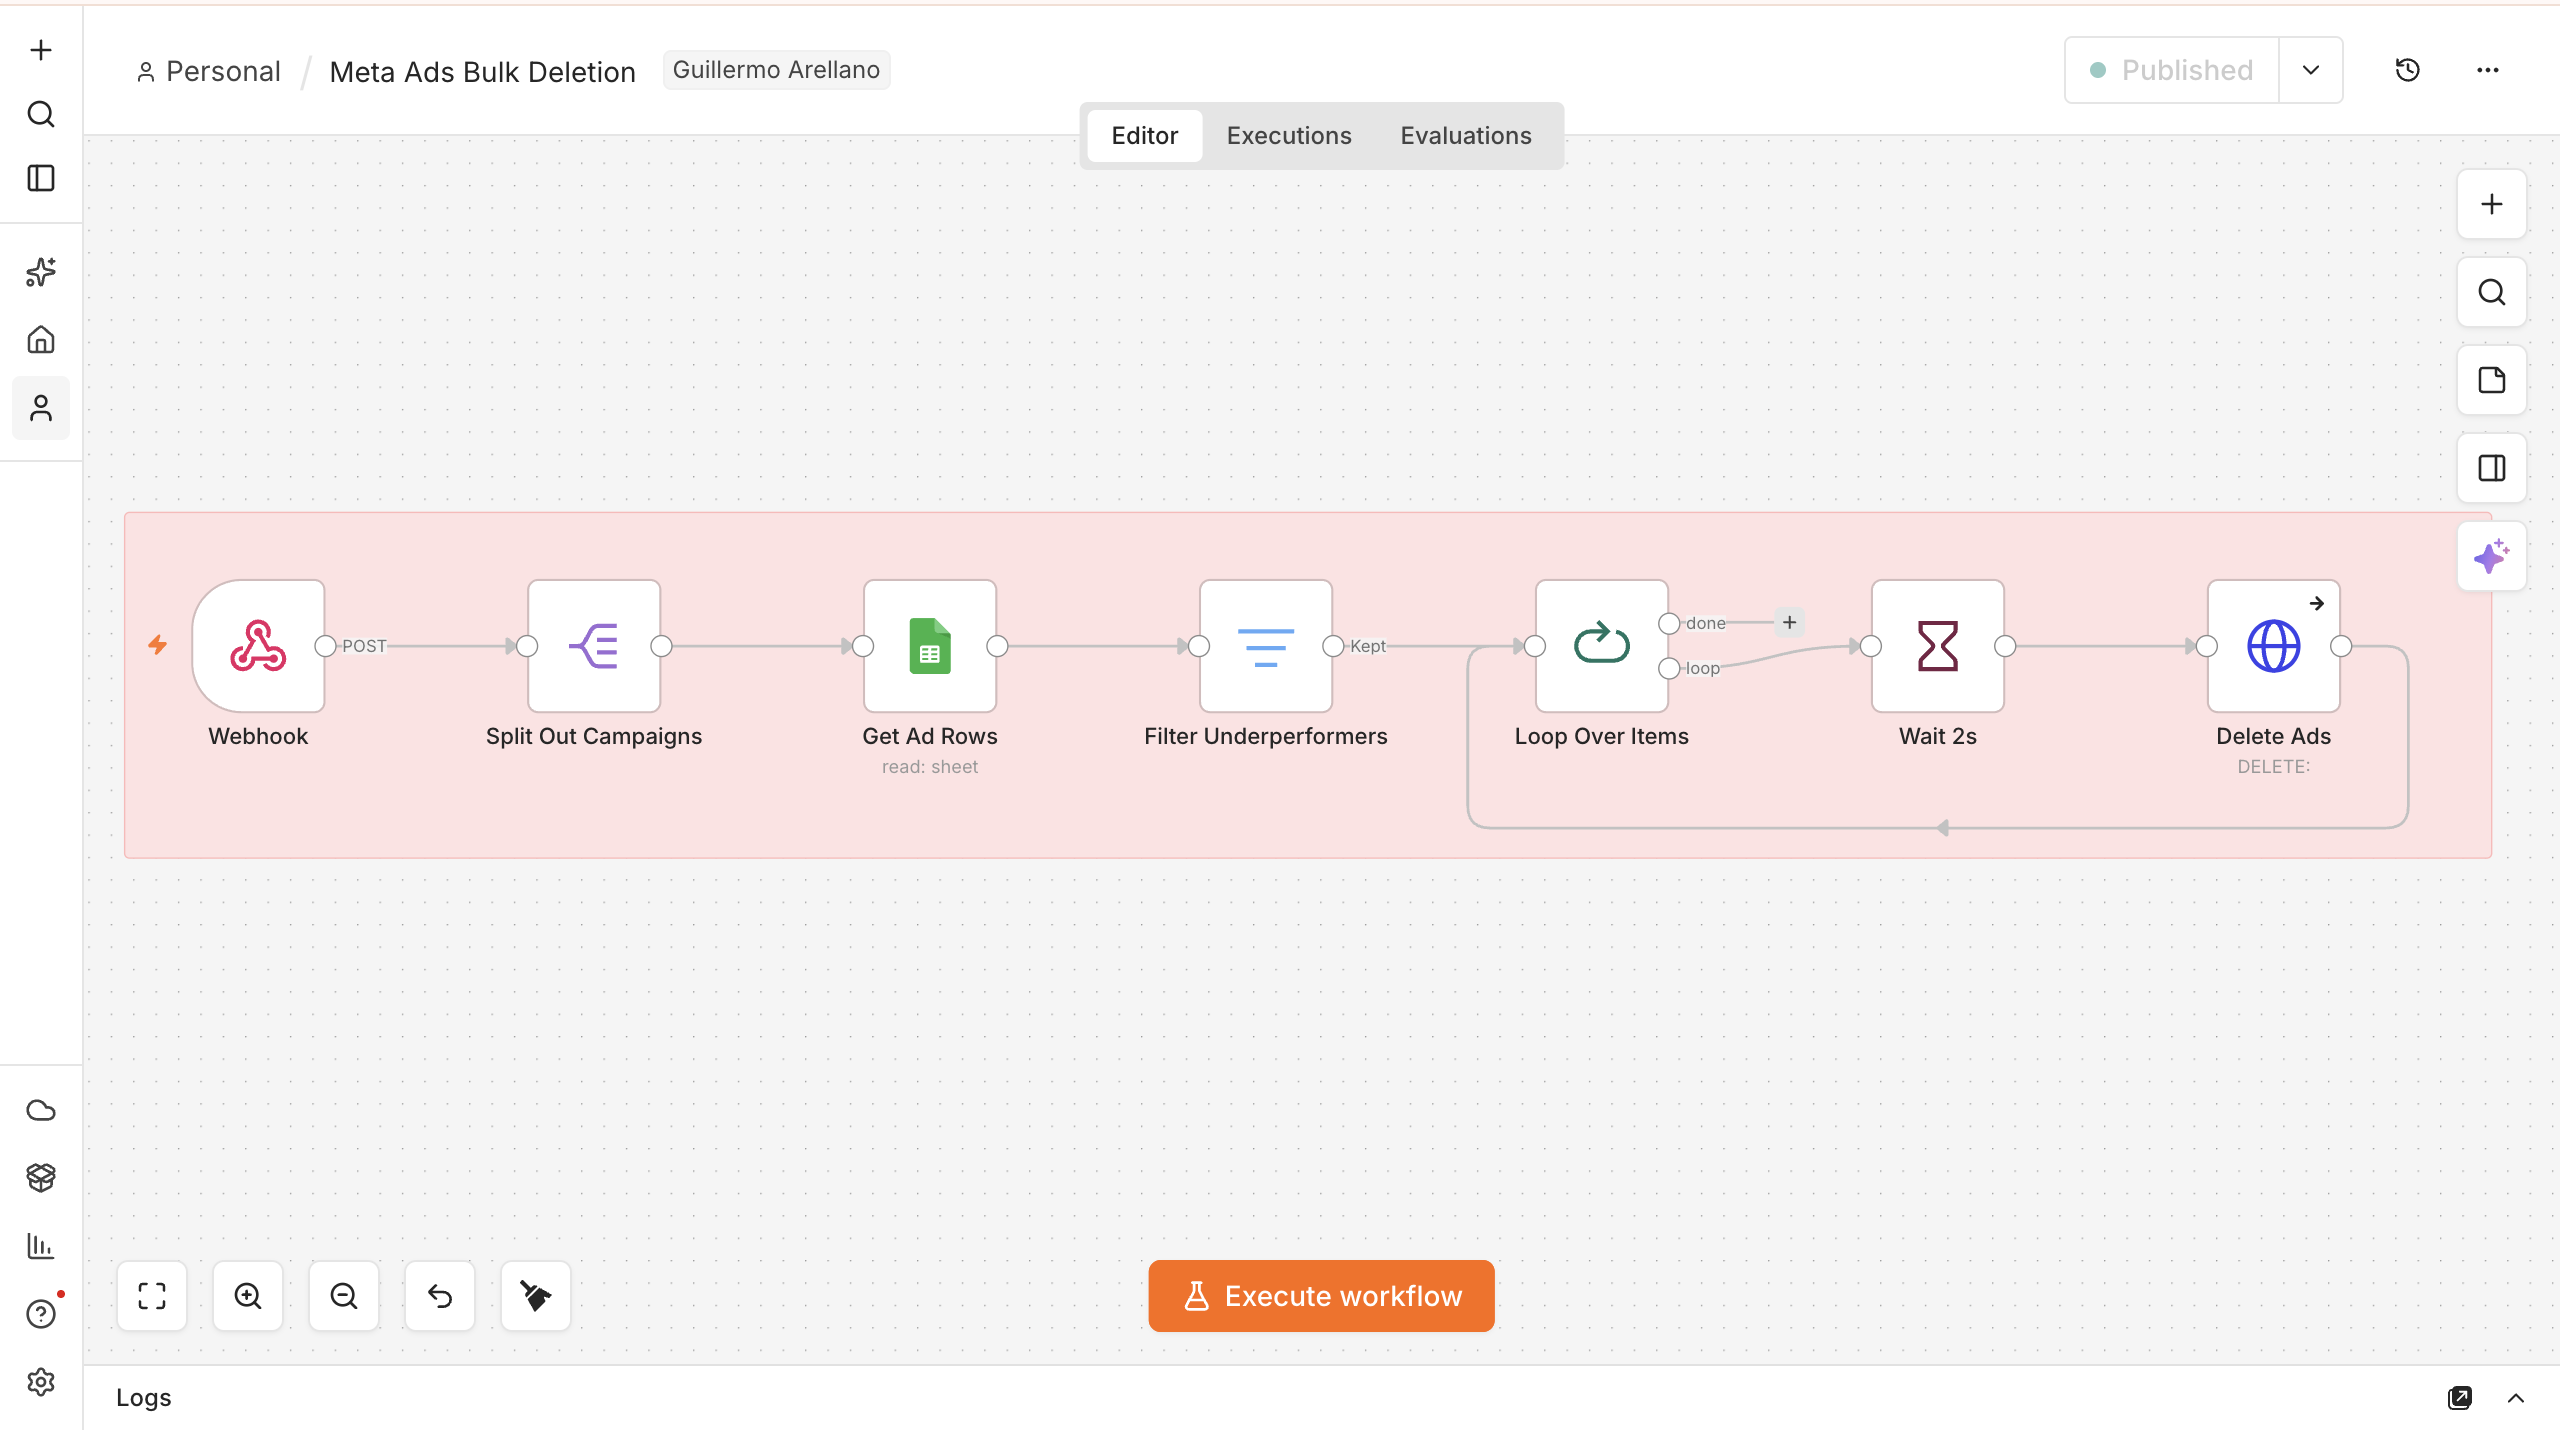
Task: Open the templates box icon in the sidebar
Action: pos(41,1178)
